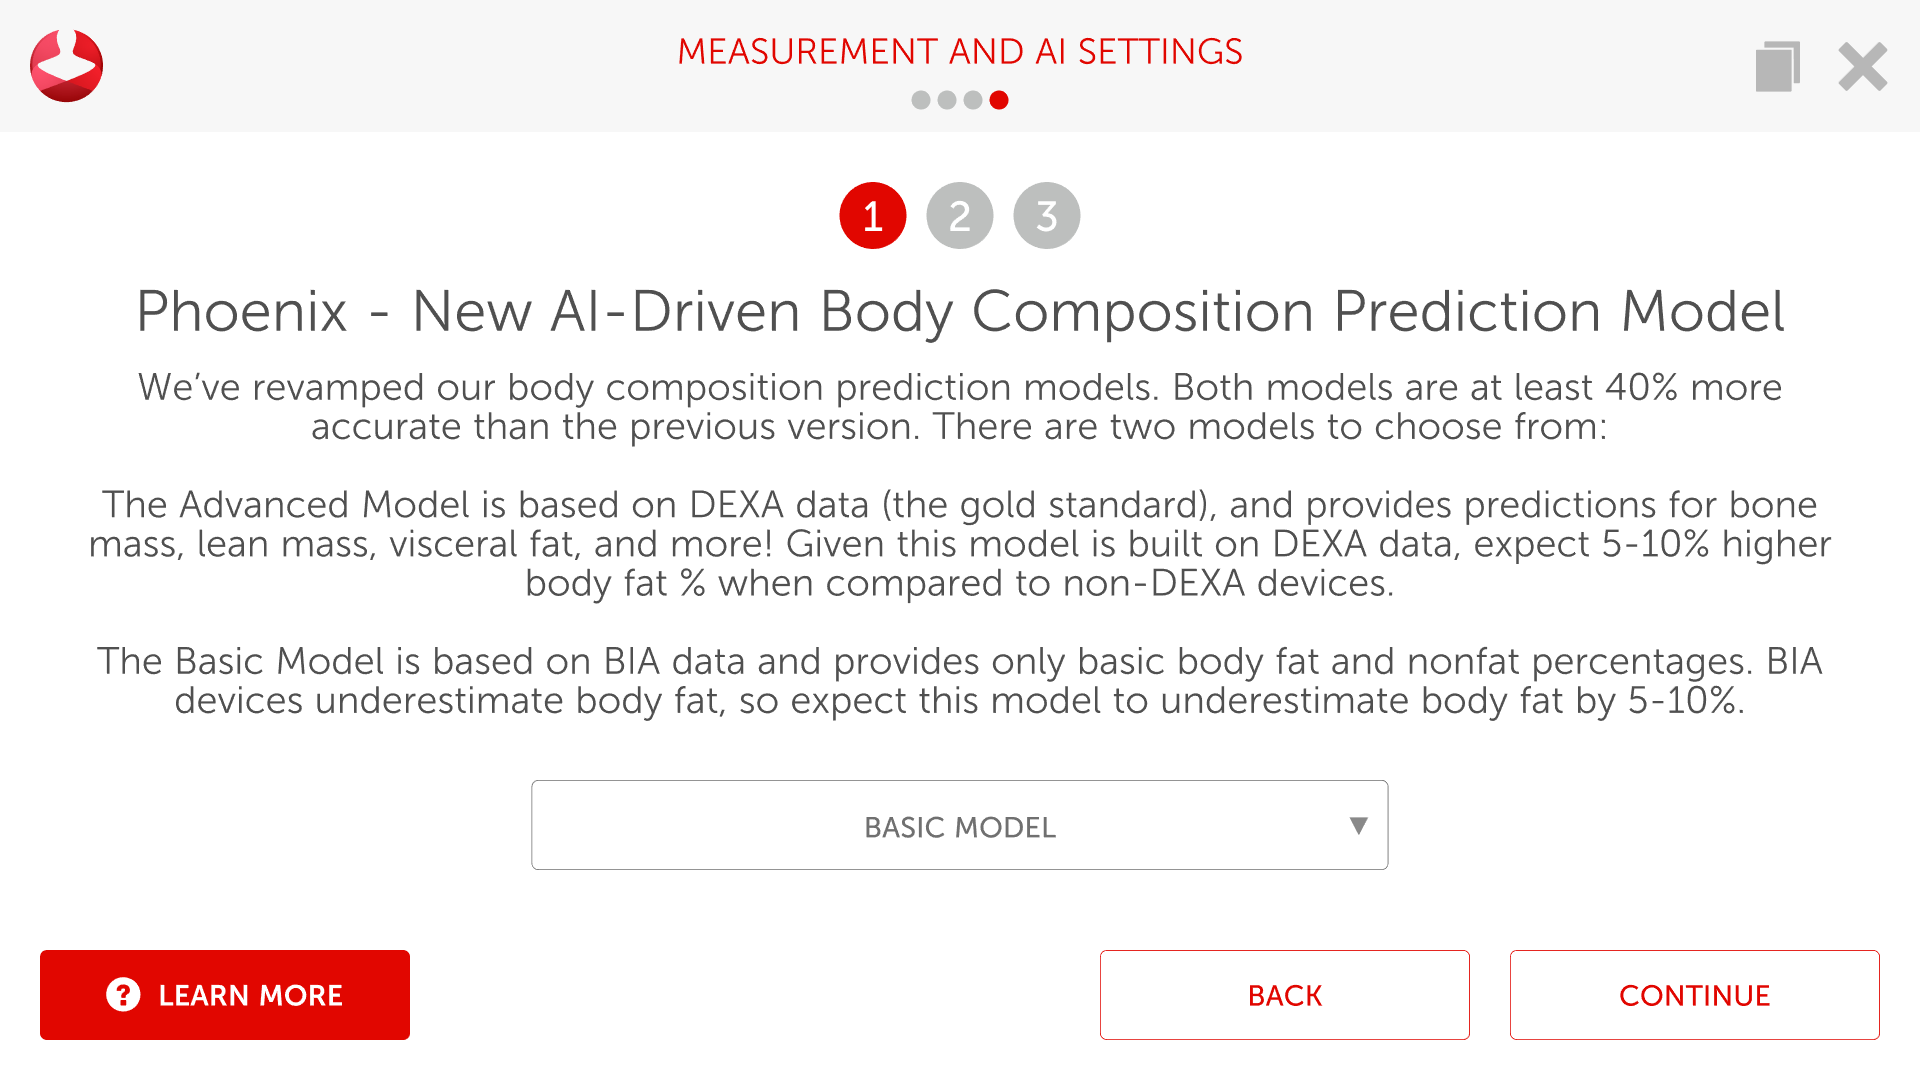1920x1080 pixels.
Task: Click the Basic Model description paragraph
Action: click(960, 681)
